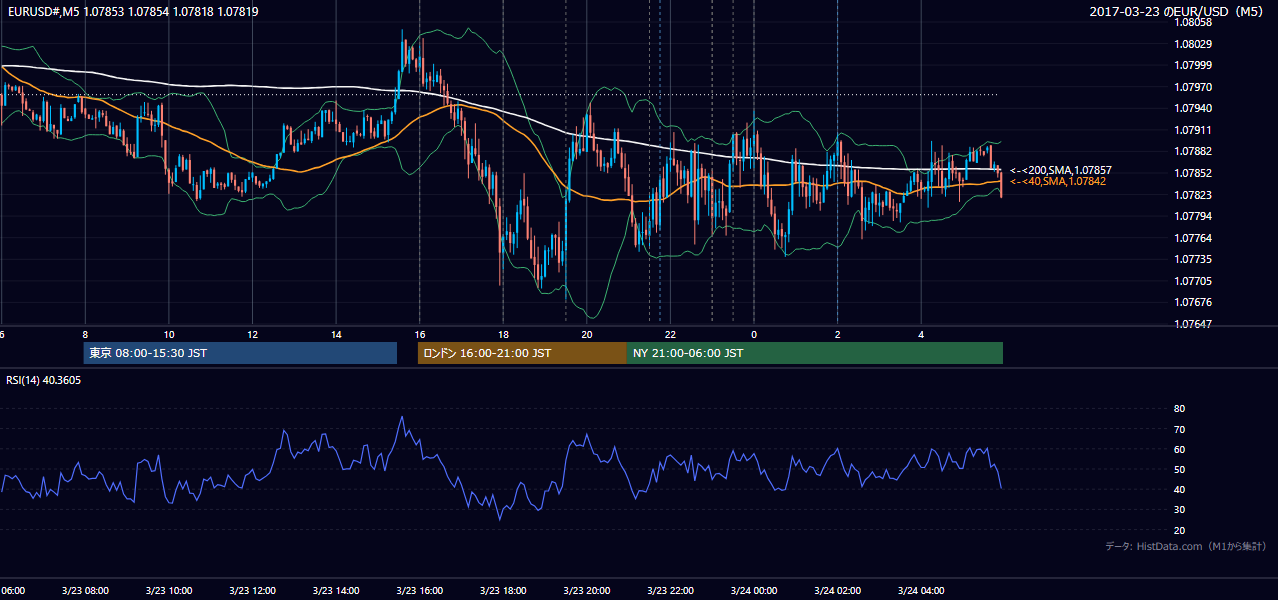This screenshot has width=1278, height=600.
Task: Click price axis label 1.07940
Action: coord(1193,108)
